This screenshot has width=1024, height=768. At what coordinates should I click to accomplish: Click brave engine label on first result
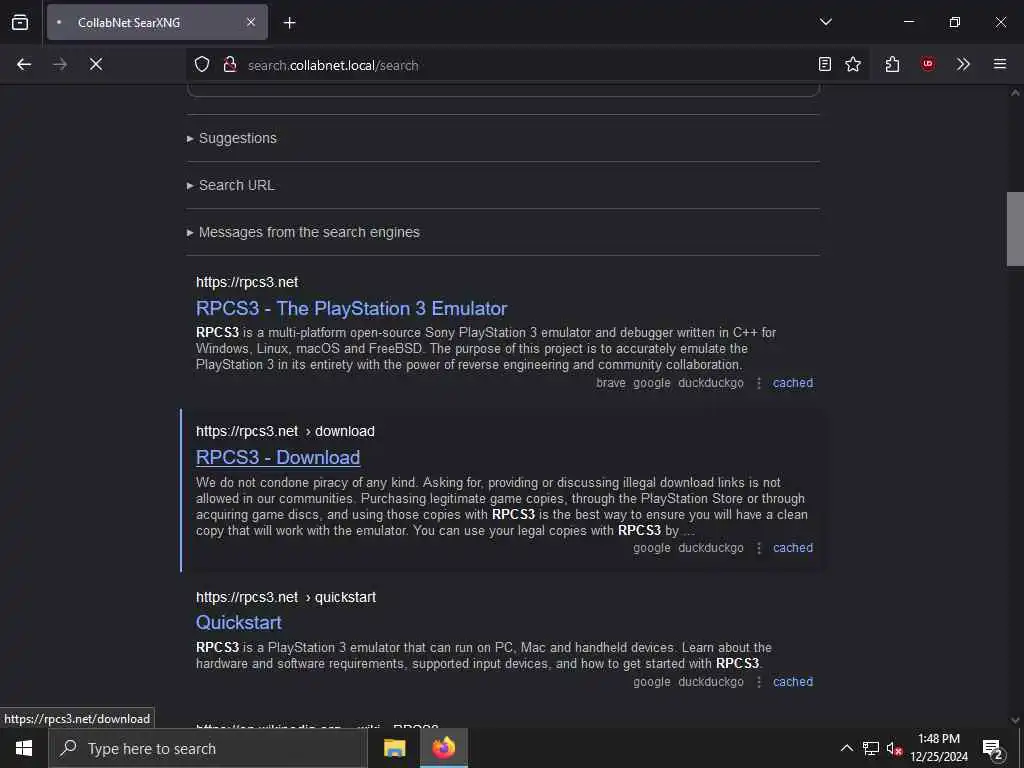[x=611, y=383]
